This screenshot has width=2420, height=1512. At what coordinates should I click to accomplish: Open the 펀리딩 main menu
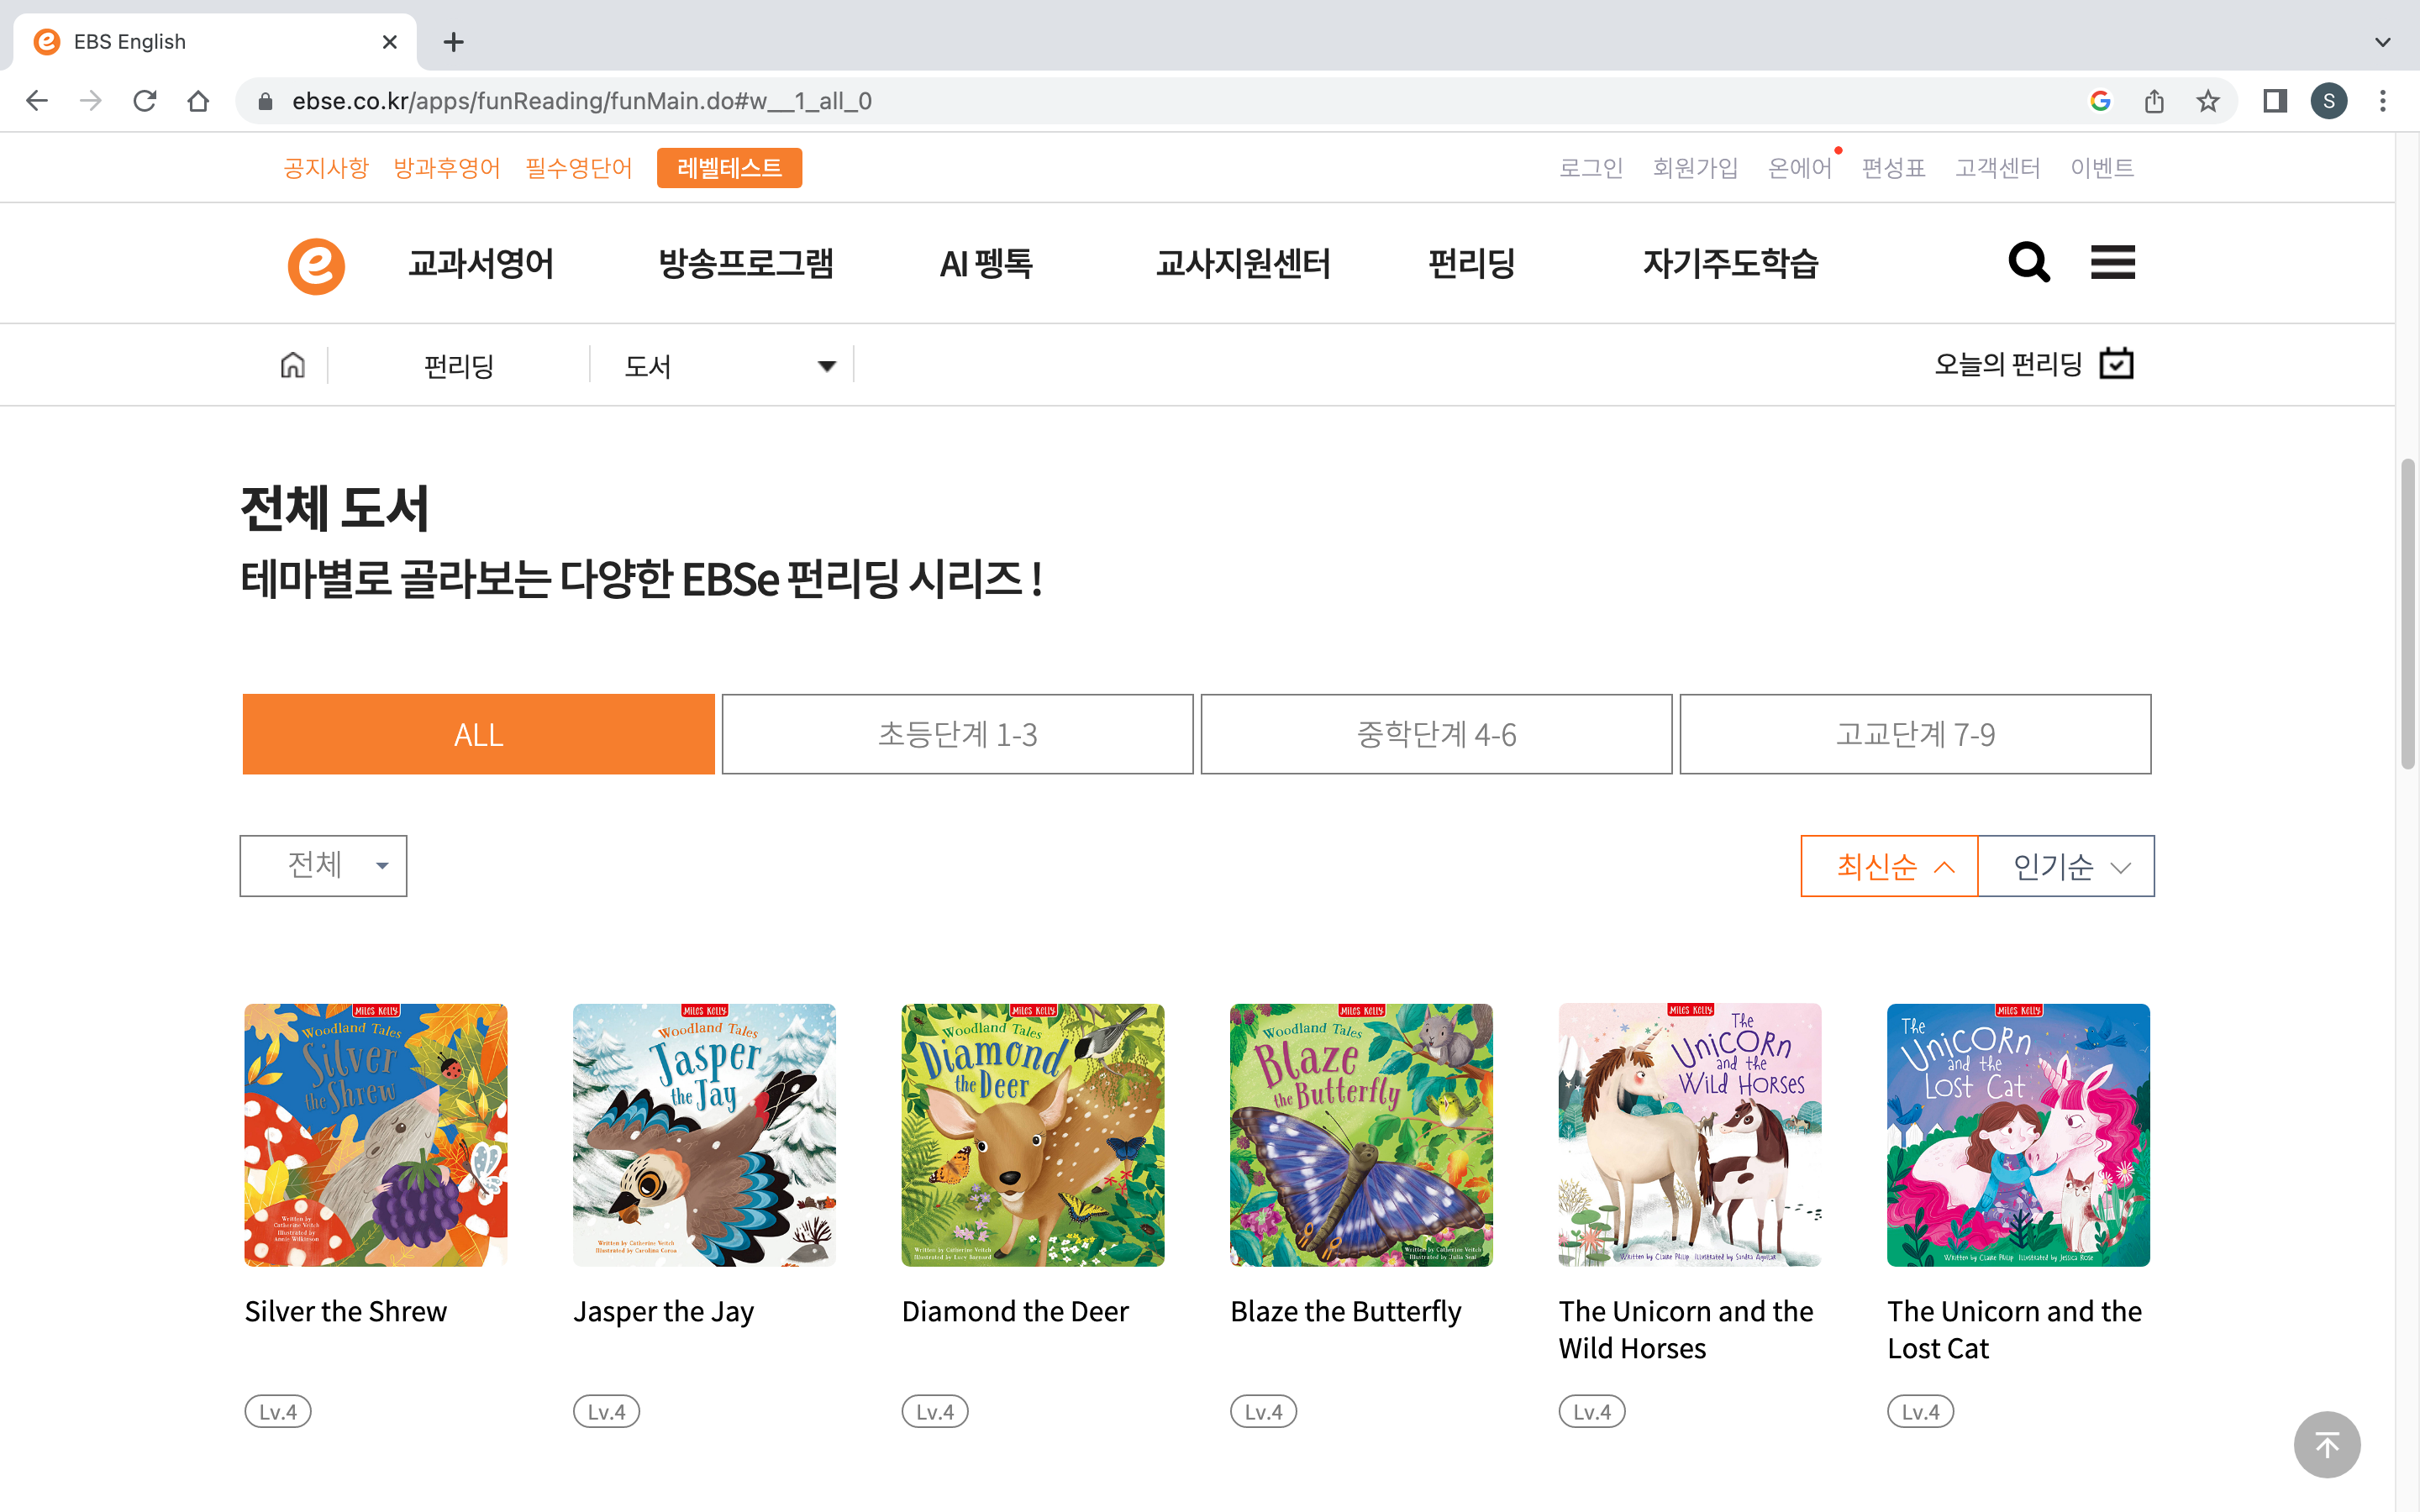1471,264
